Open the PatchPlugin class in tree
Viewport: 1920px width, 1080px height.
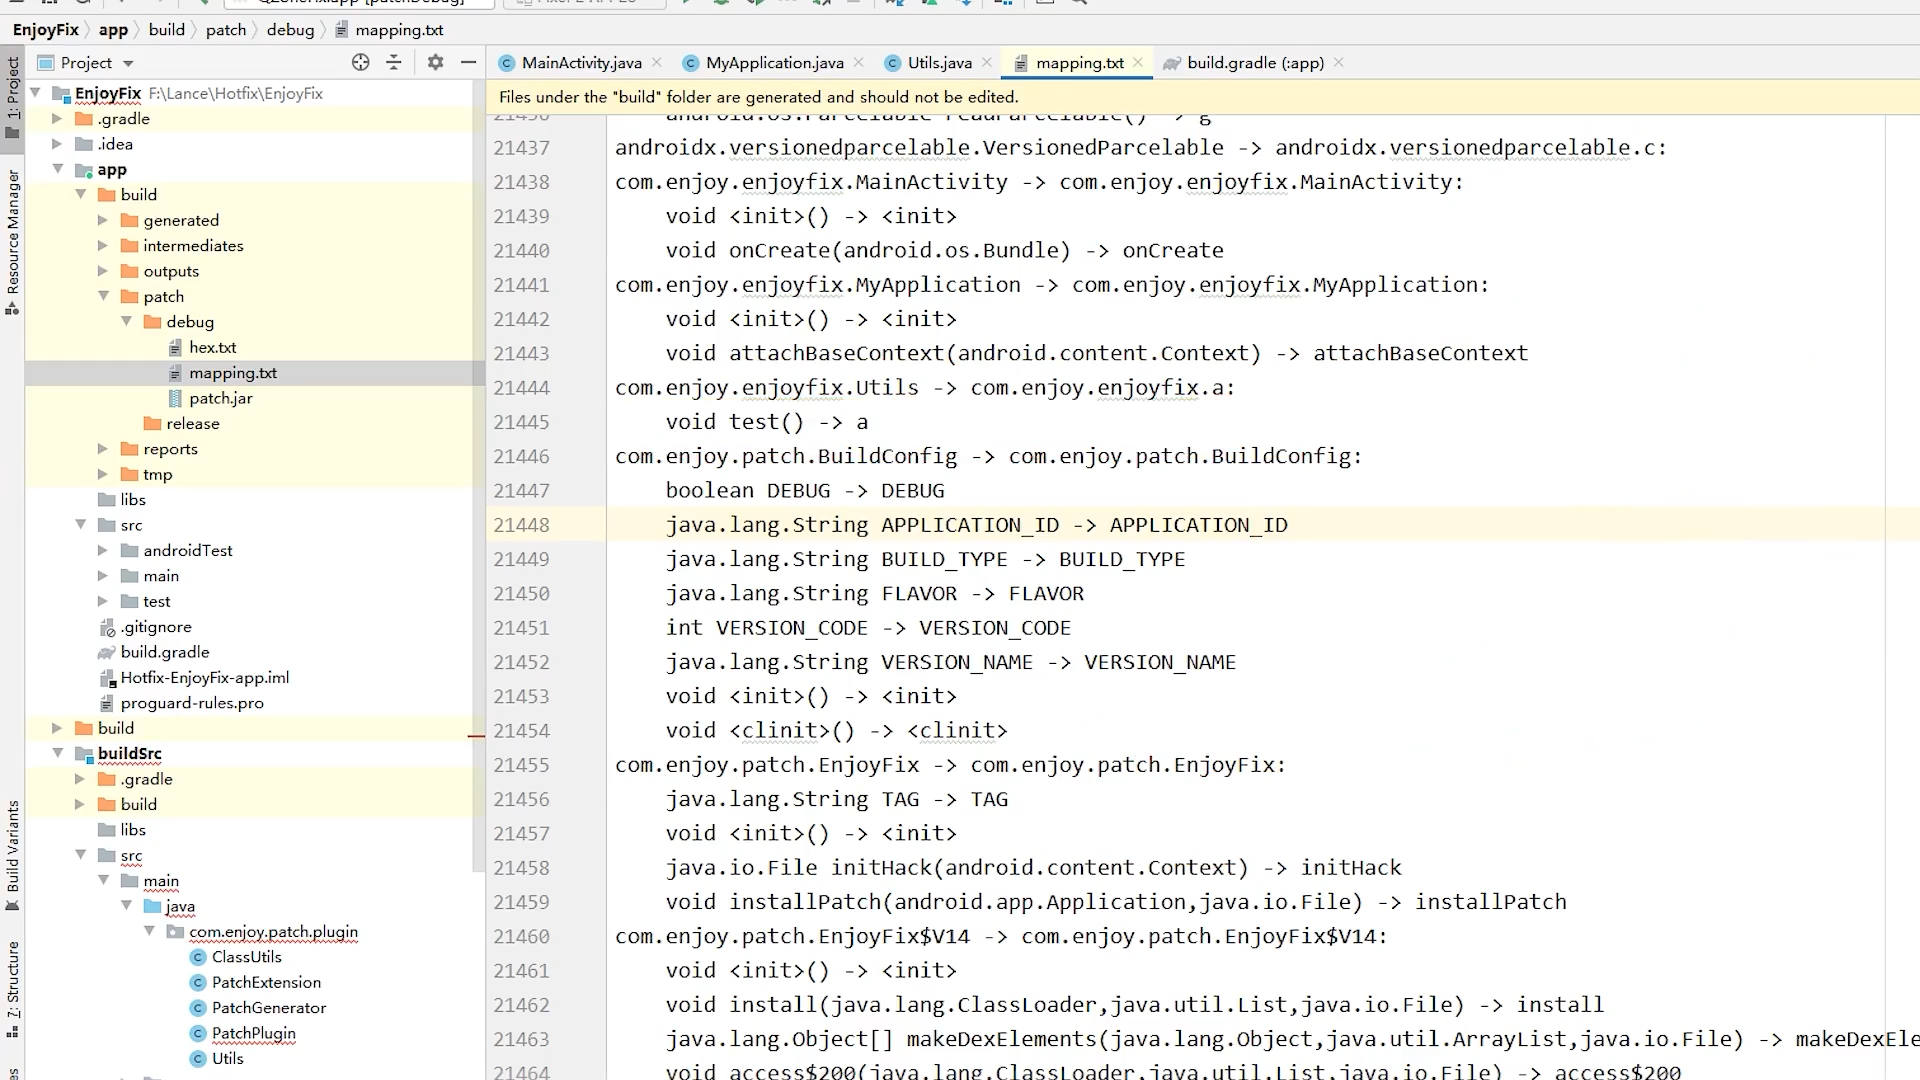(x=253, y=1033)
